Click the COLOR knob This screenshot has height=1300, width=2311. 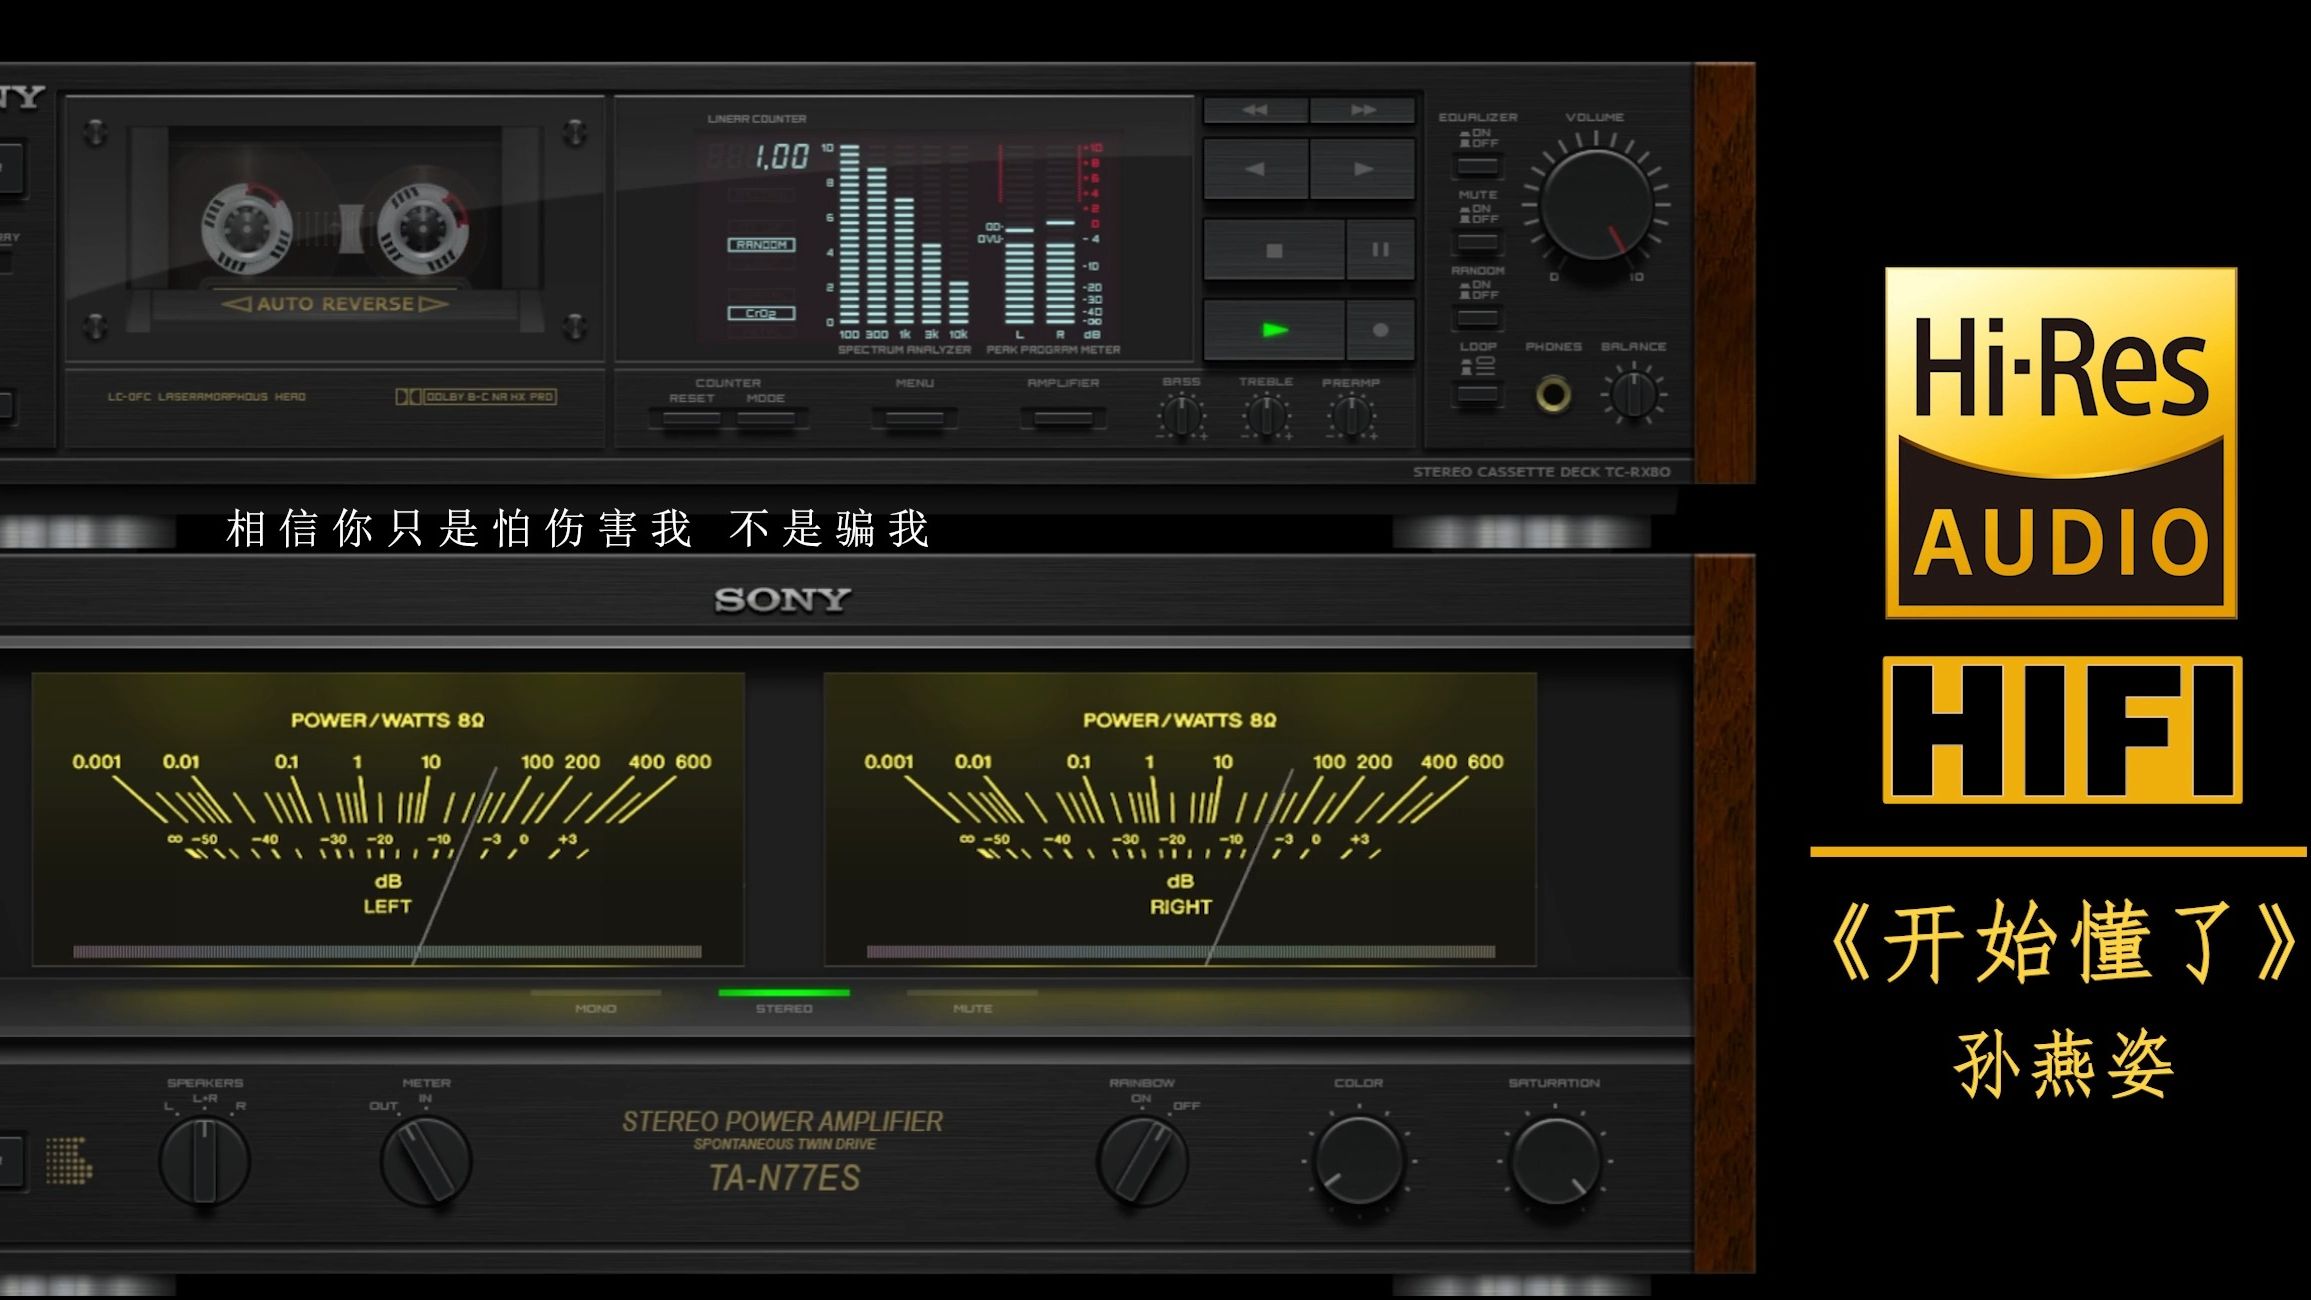[x=1358, y=1161]
